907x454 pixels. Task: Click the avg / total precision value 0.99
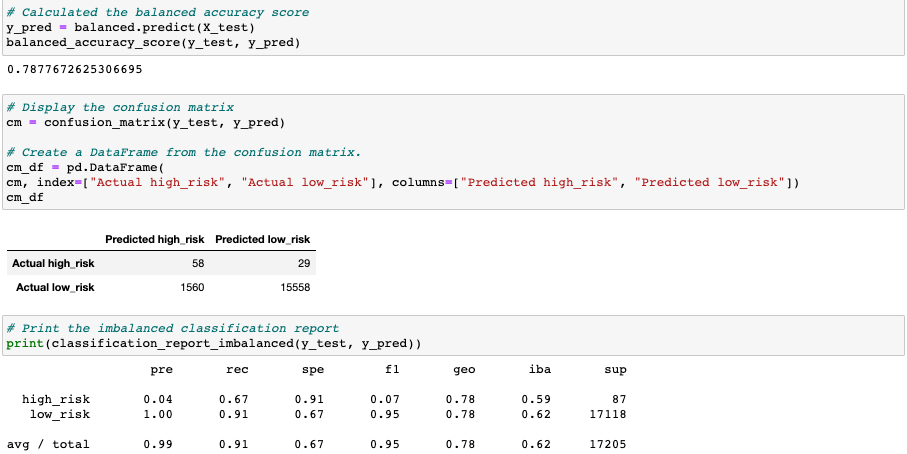click(x=158, y=445)
